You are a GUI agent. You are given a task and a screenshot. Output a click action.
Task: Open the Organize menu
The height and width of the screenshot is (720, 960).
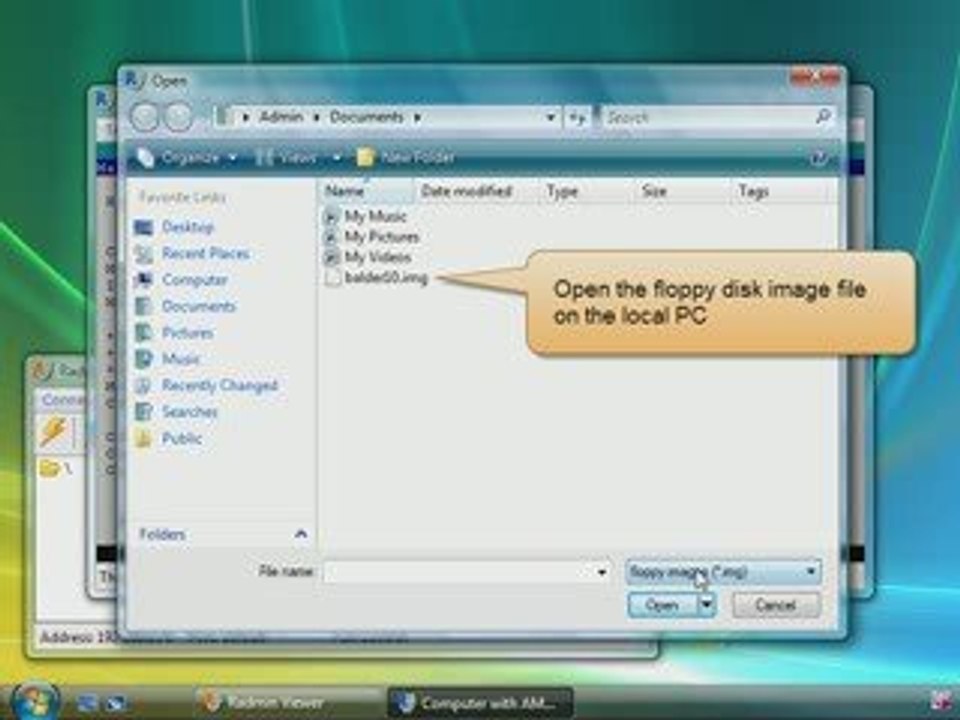pos(187,158)
